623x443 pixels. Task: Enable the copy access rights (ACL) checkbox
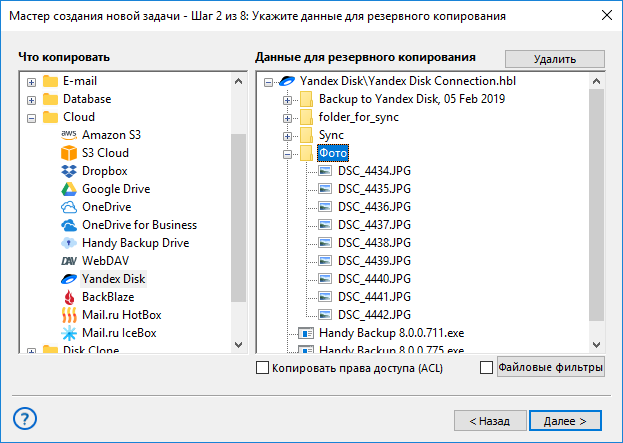click(263, 369)
